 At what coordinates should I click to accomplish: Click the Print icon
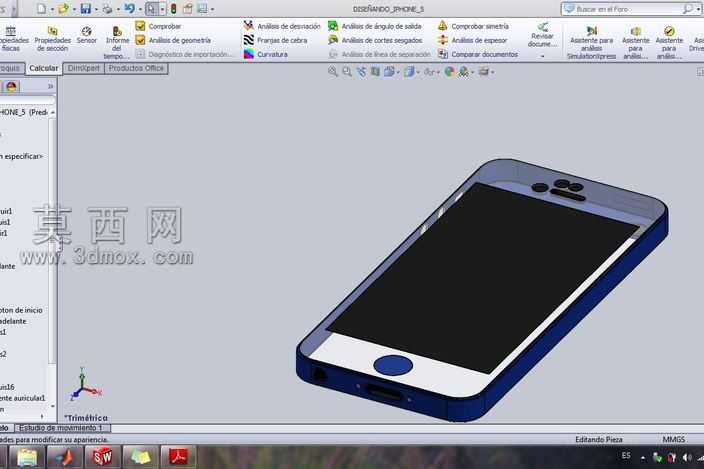[107, 8]
